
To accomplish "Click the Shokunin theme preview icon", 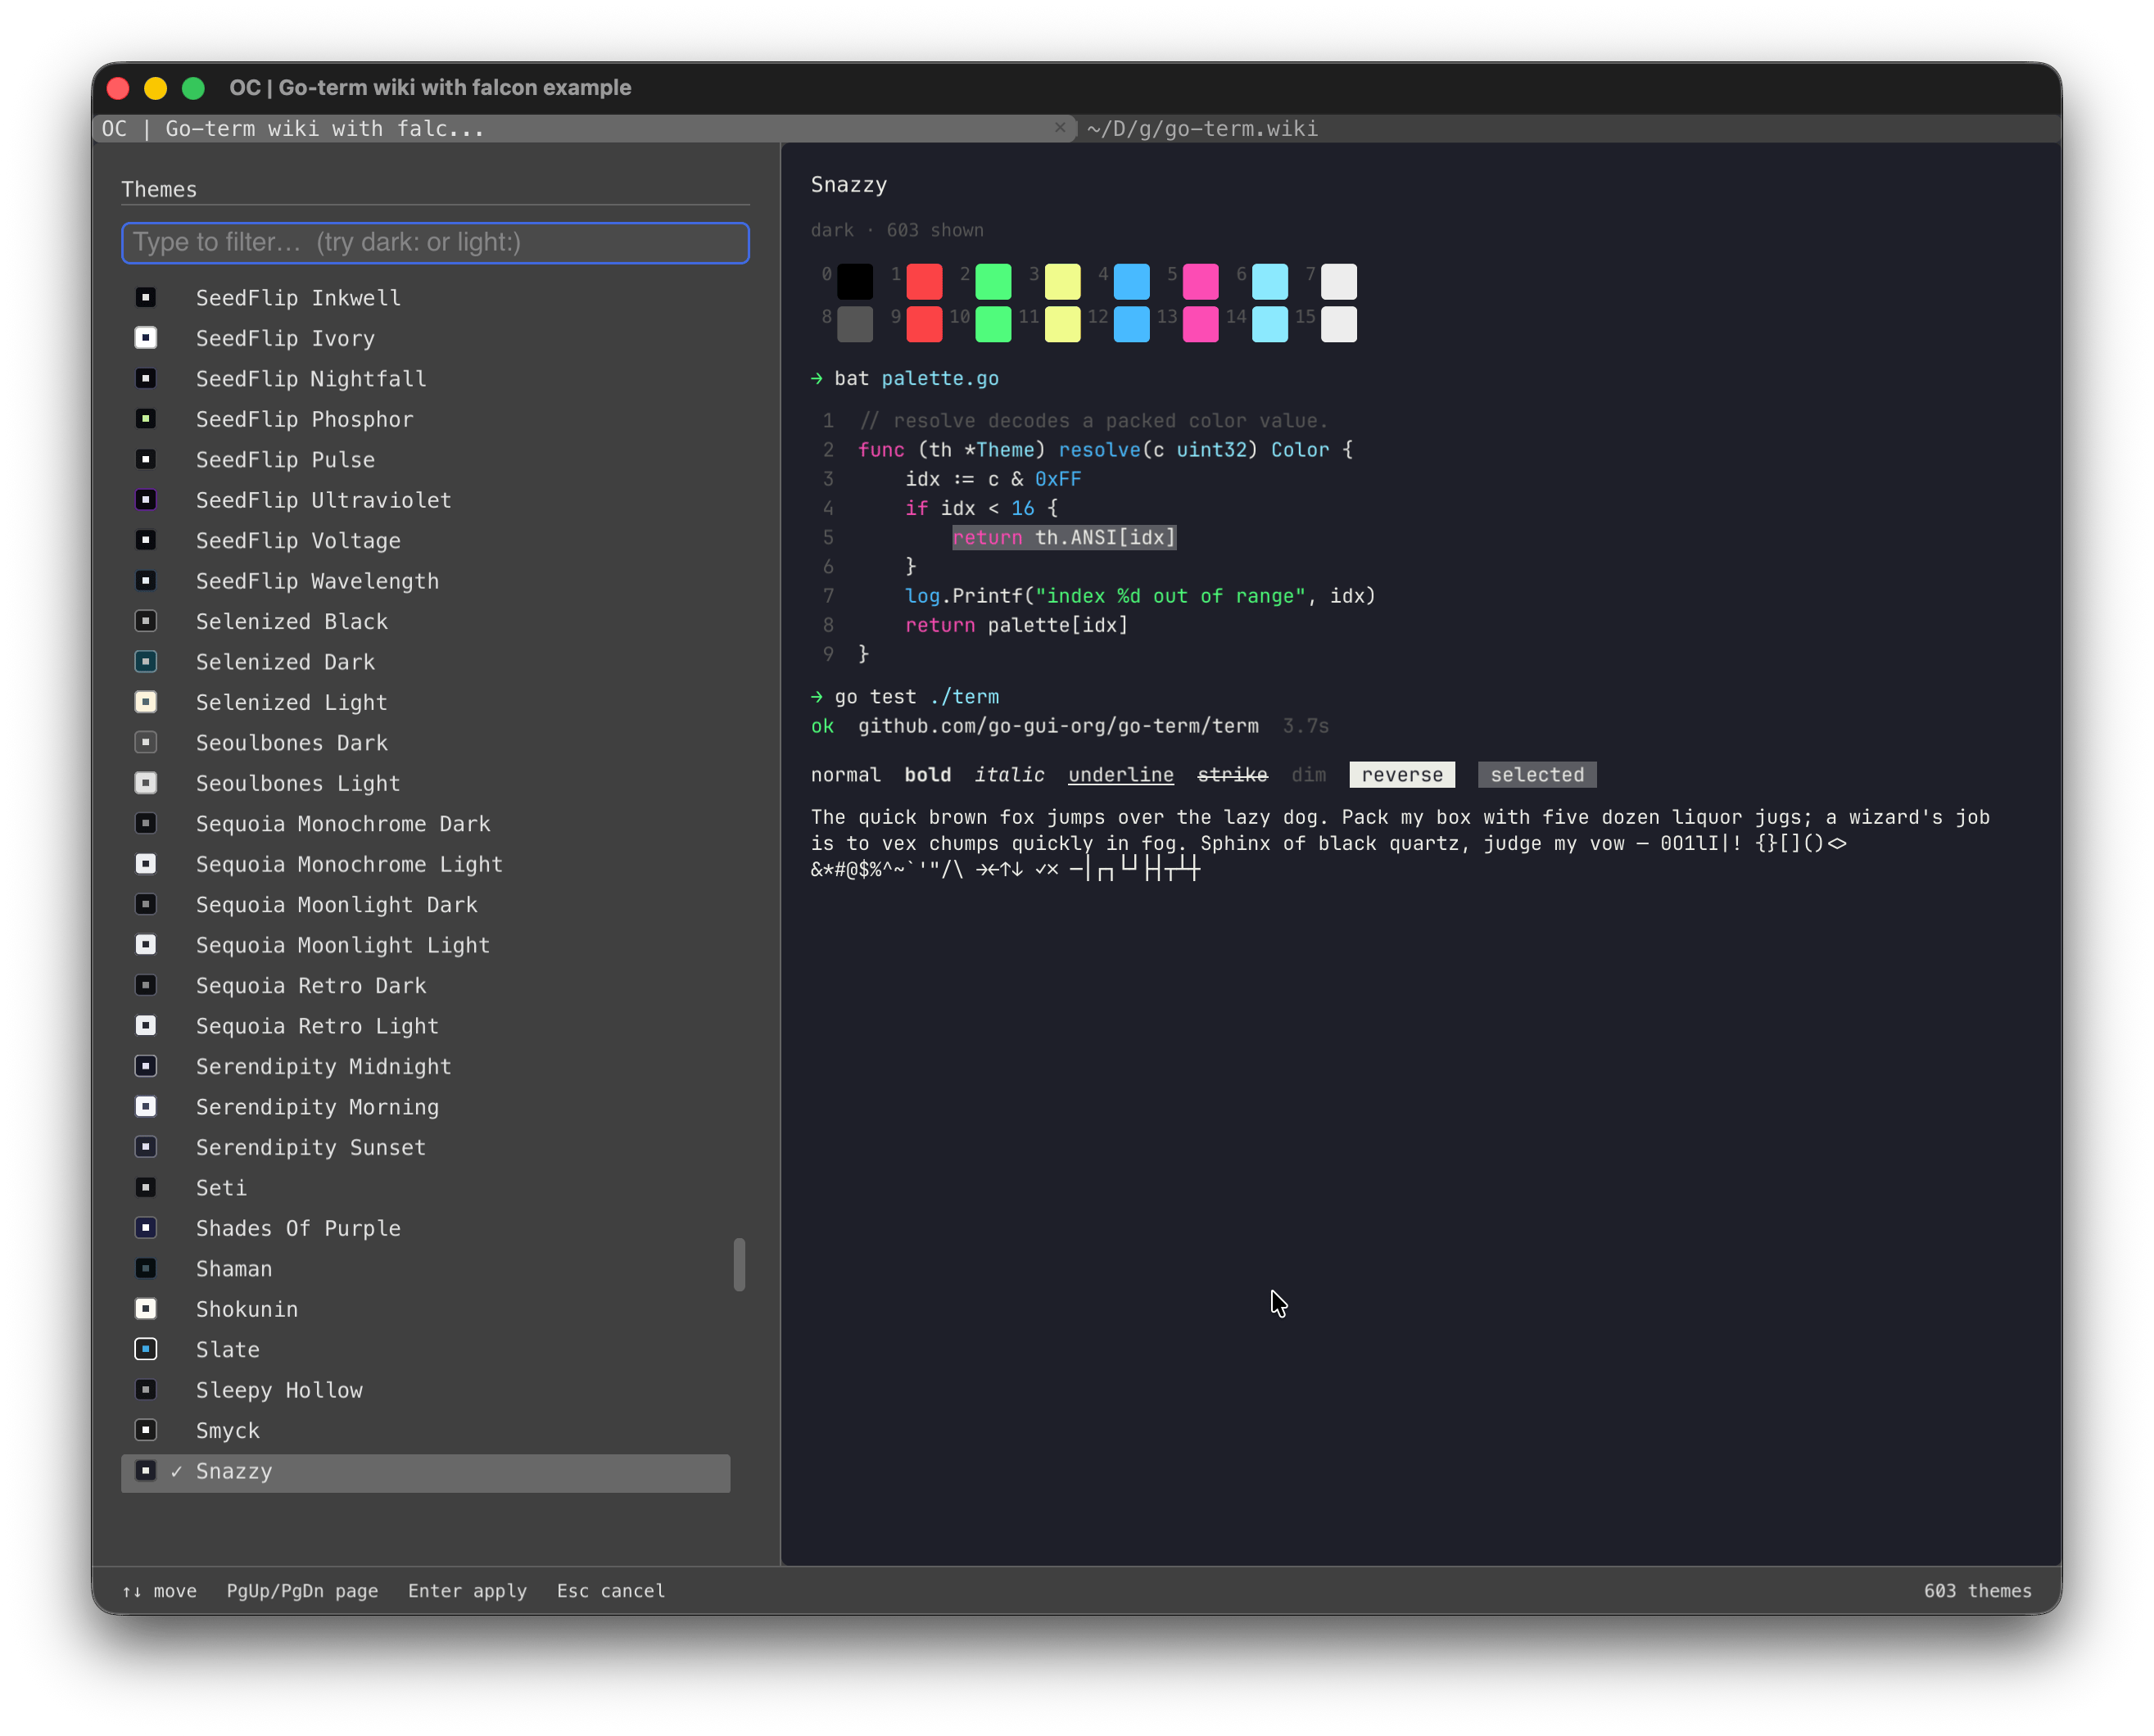I will point(146,1309).
